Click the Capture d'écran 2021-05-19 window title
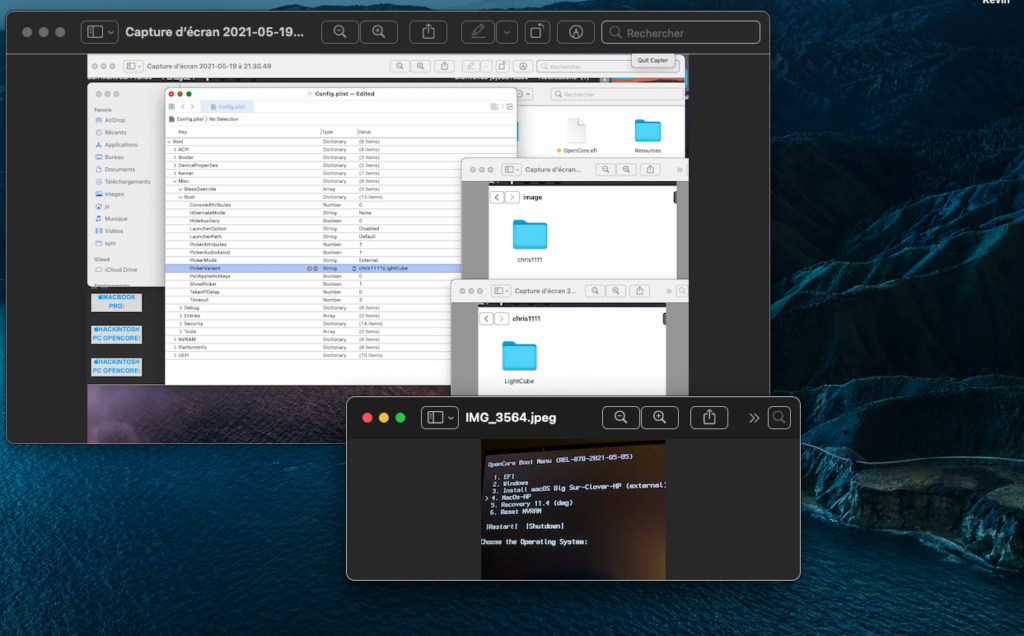 pos(214,32)
